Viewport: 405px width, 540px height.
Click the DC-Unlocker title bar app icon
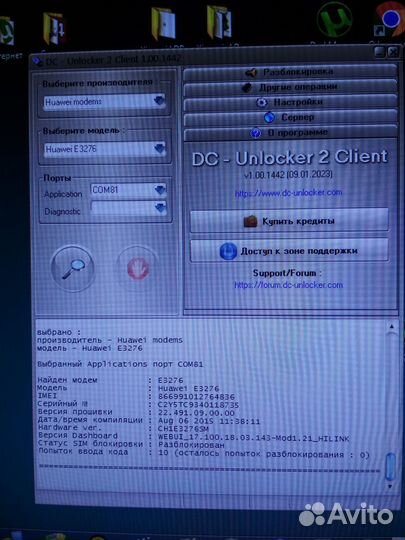tap(37, 62)
